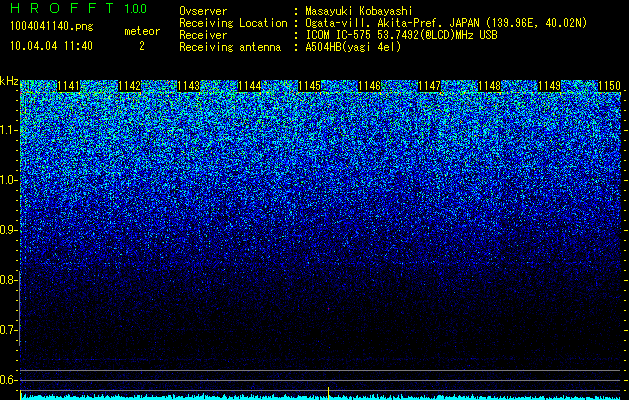The width and height of the screenshot is (629, 400).
Task: Click the 1148 time marker
Action: click(489, 86)
